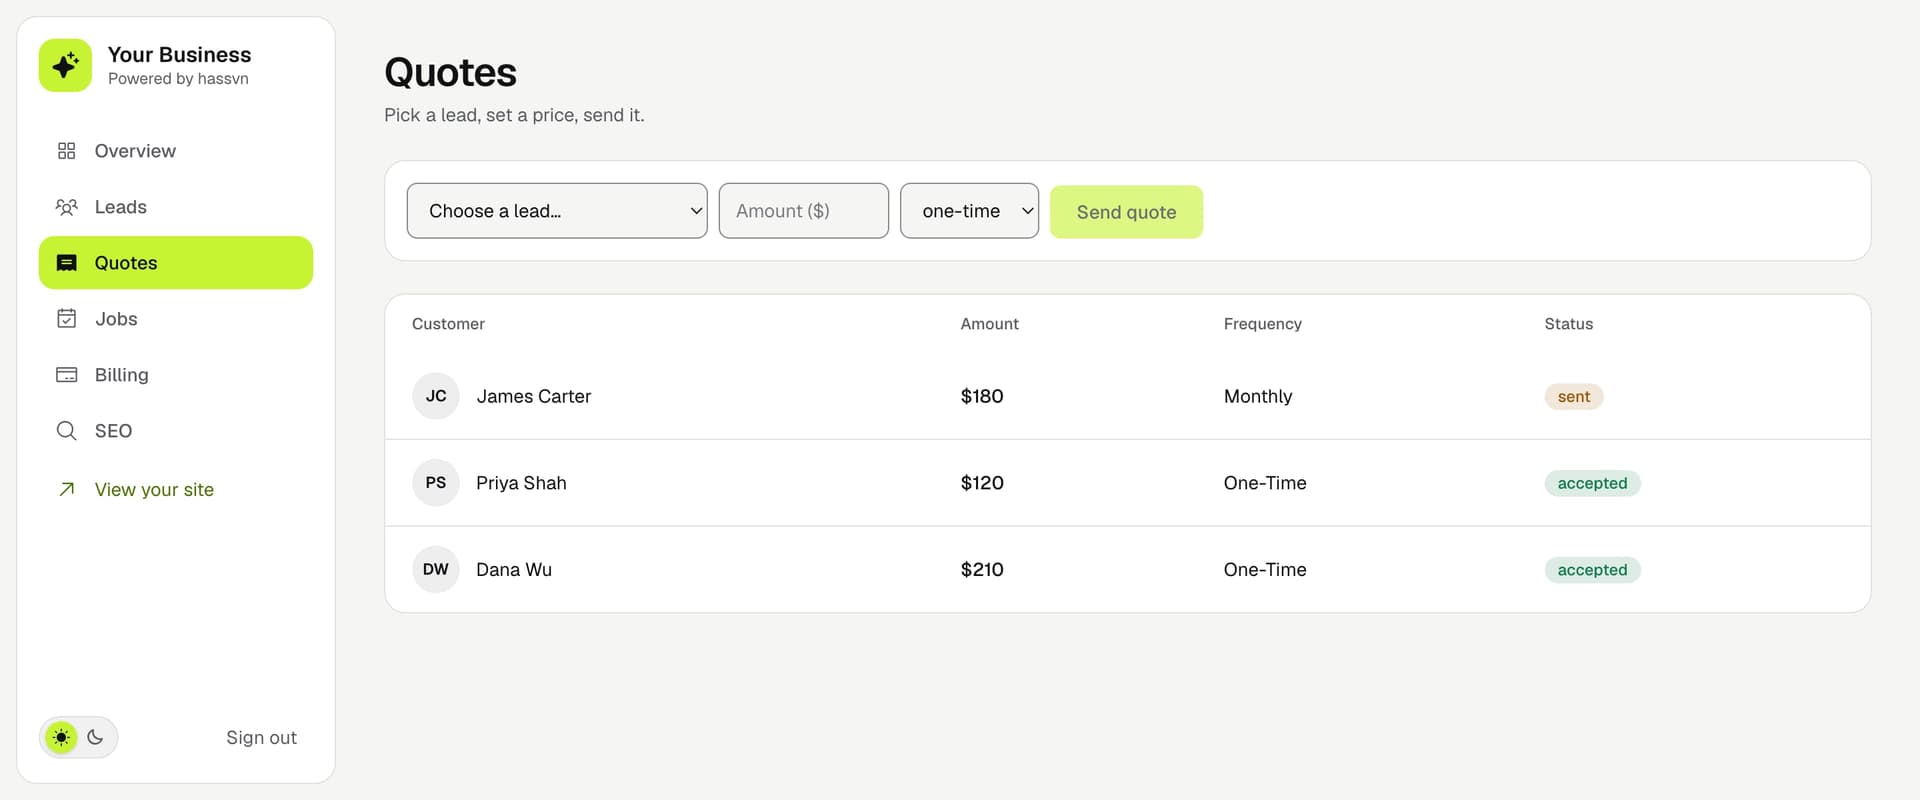Select the Priya Shah name
The image size is (1920, 800).
521,483
